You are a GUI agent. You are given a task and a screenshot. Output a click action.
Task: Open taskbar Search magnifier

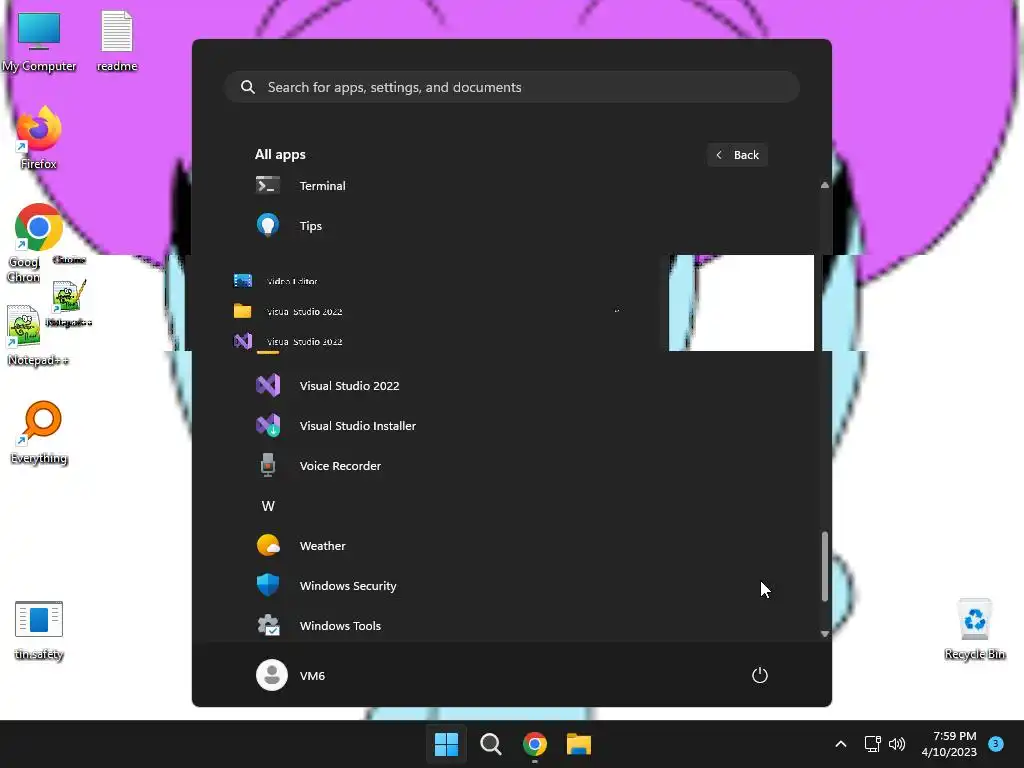[490, 744]
